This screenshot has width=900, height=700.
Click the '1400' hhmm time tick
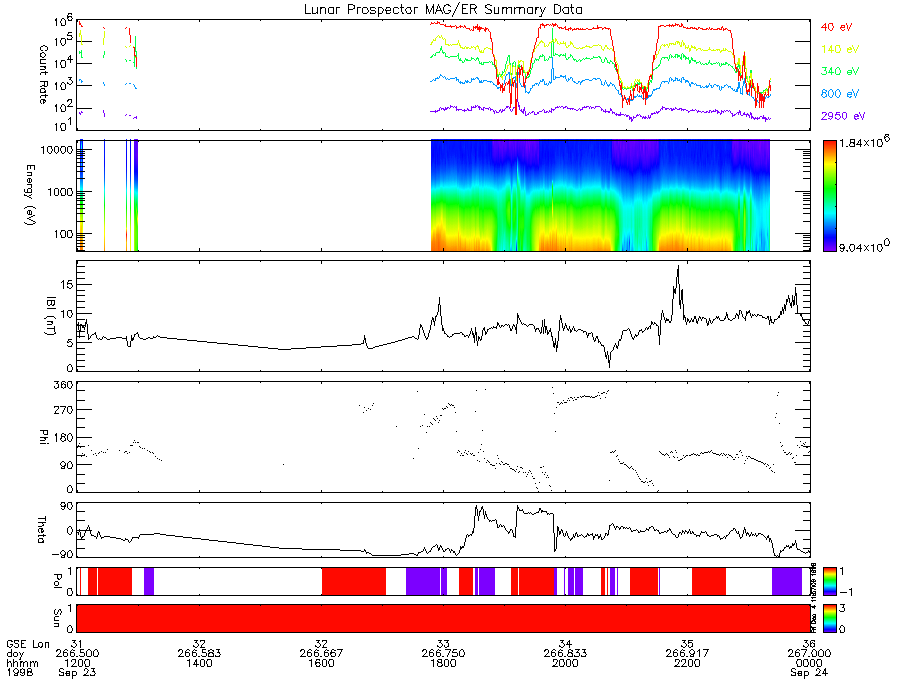coord(199,663)
